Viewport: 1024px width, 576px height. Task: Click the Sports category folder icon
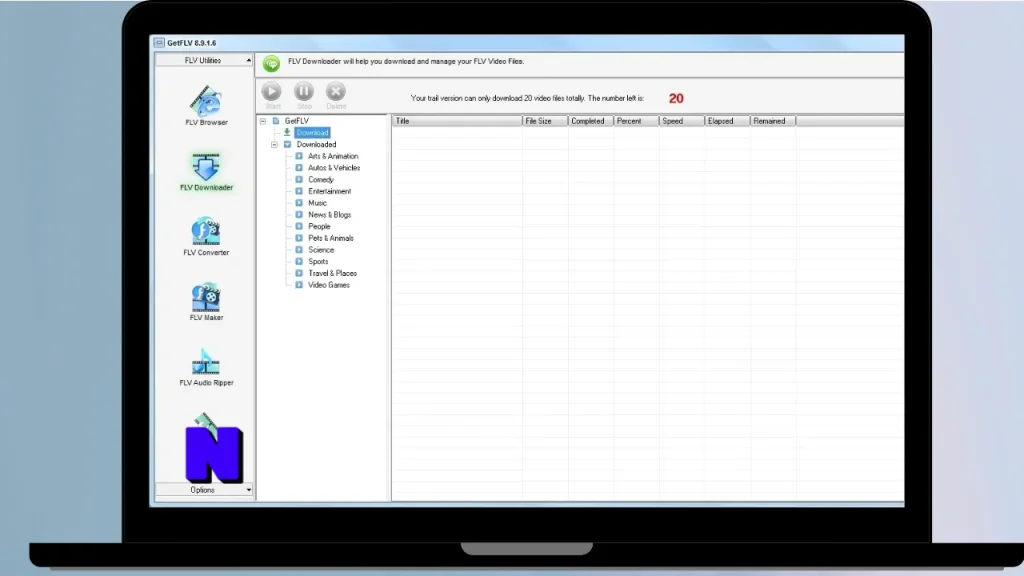(x=299, y=262)
